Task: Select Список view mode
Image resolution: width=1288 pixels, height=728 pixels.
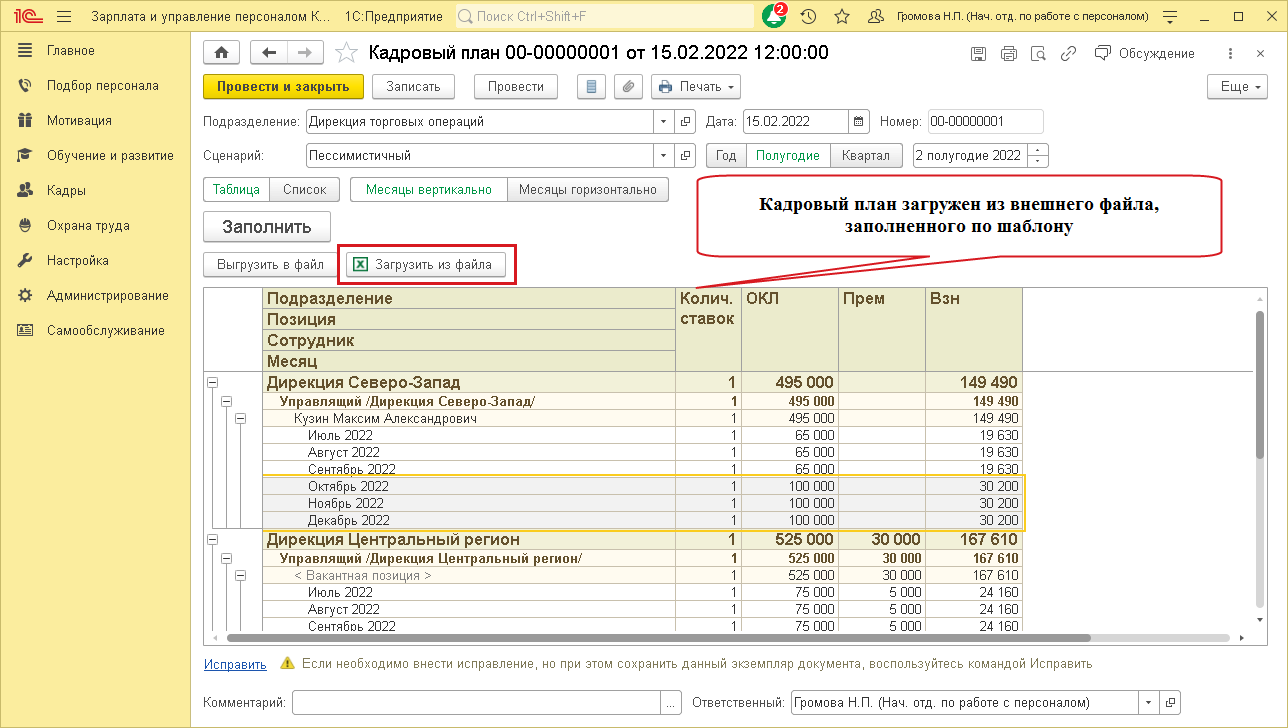Action: [x=304, y=189]
